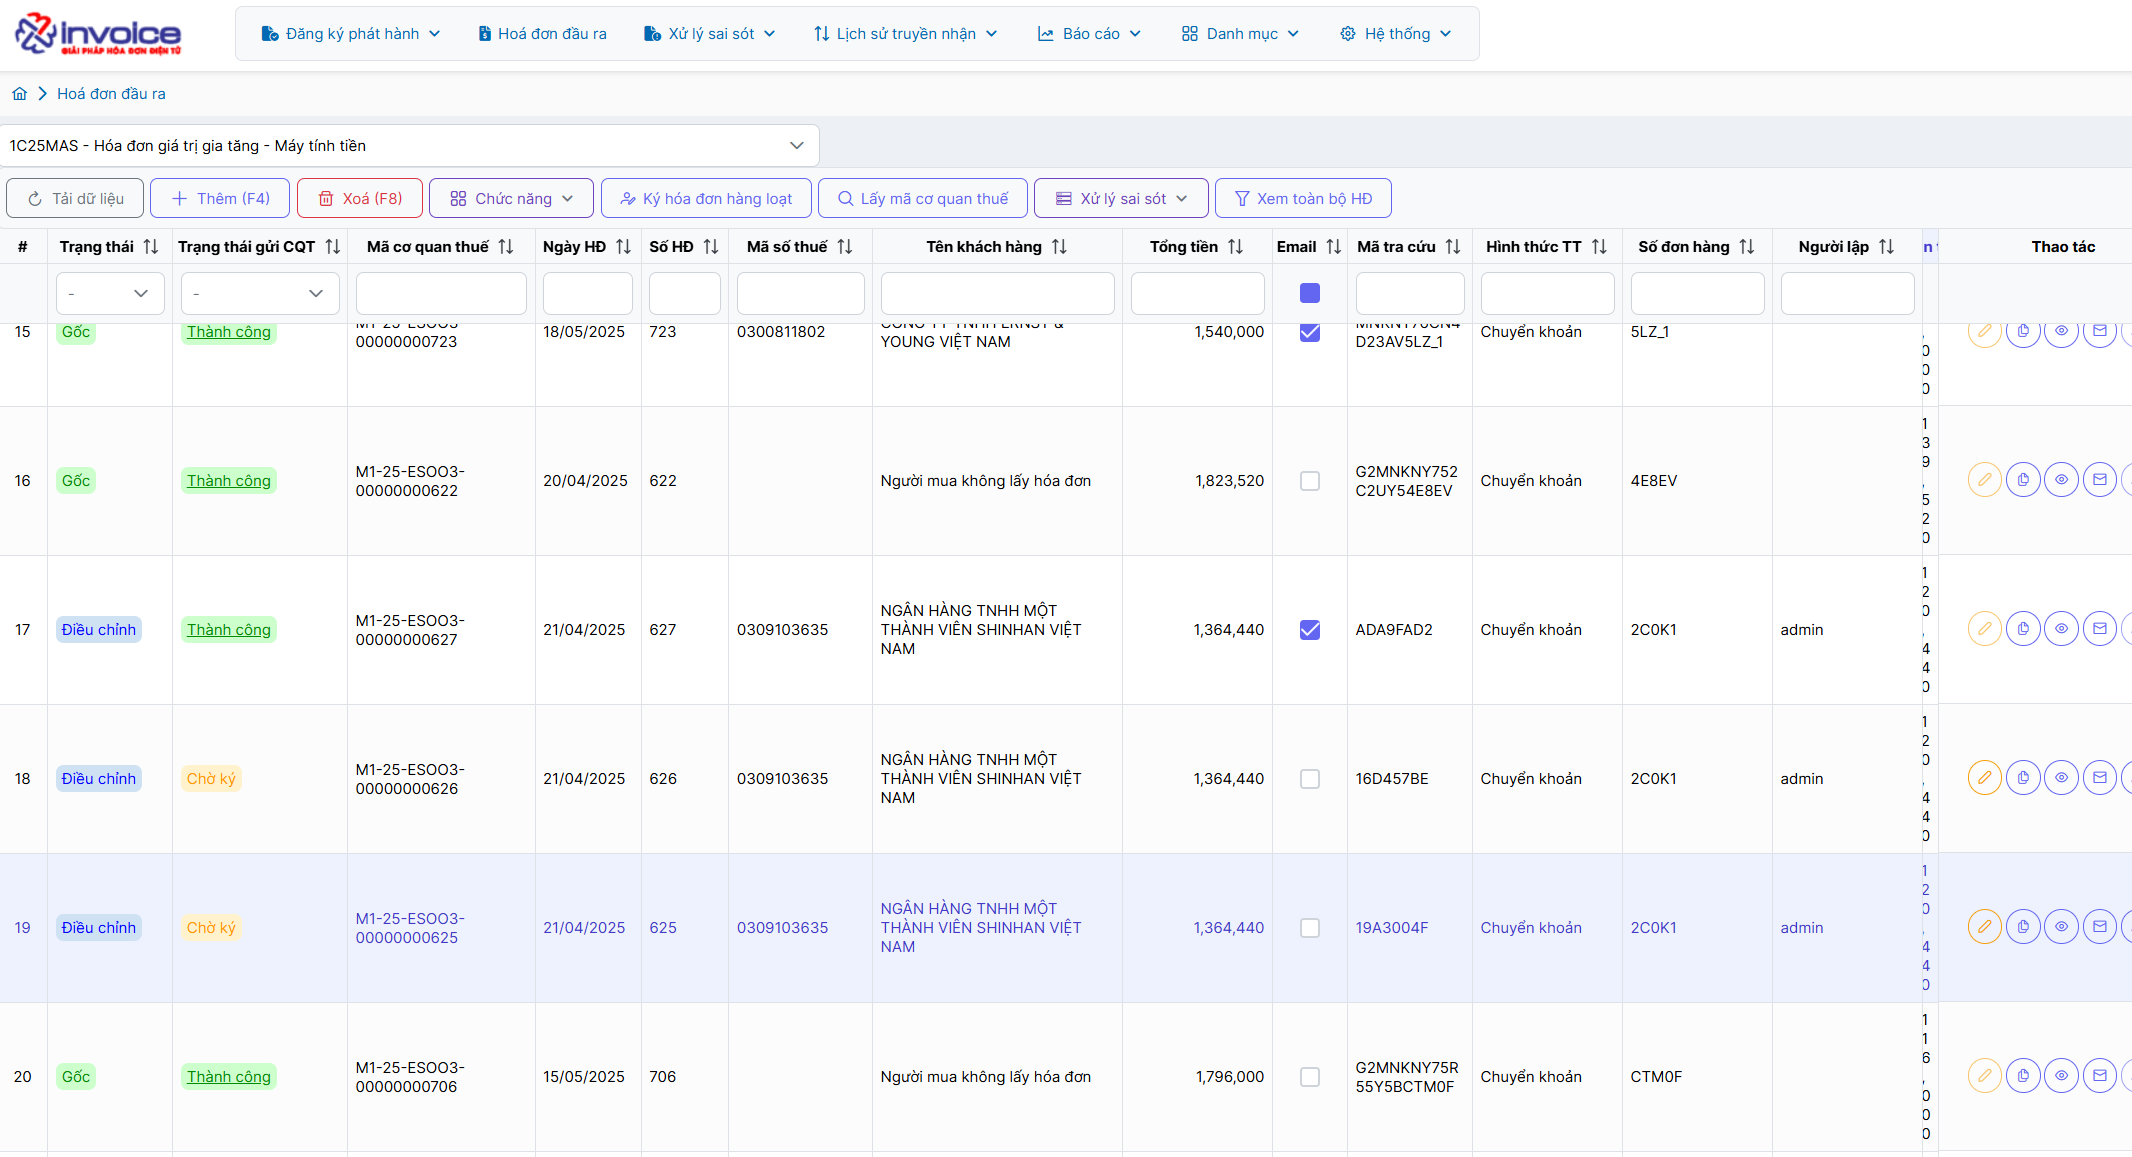
Task: Open the 1C25MAS invoice template dropdown
Action: (x=409, y=146)
